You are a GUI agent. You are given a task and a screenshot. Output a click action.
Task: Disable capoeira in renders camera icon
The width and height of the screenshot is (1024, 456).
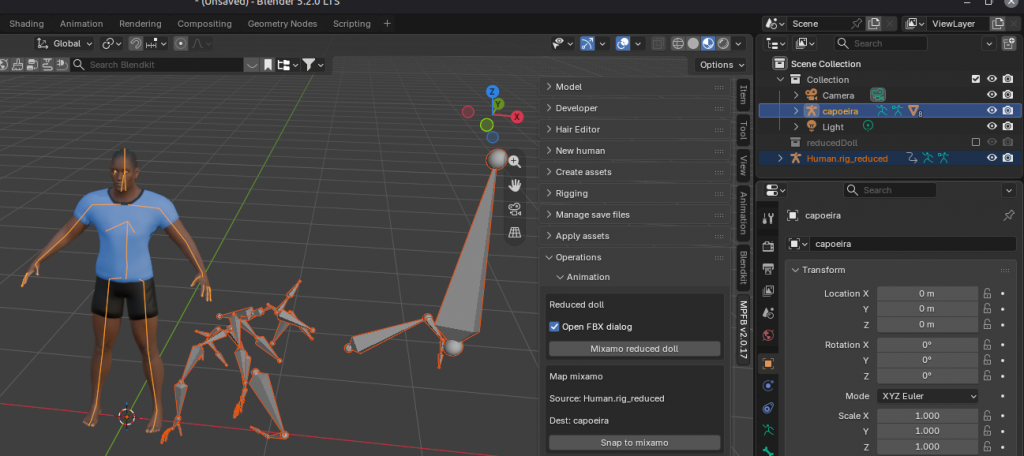[x=1008, y=110]
